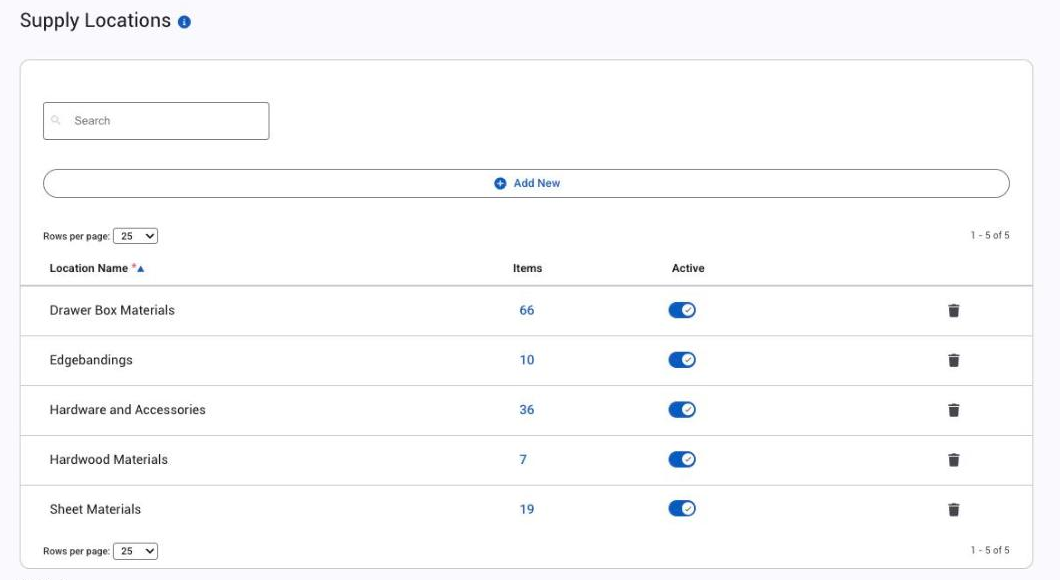
Task: Delete the Drawer Box Materials location
Action: (x=953, y=310)
